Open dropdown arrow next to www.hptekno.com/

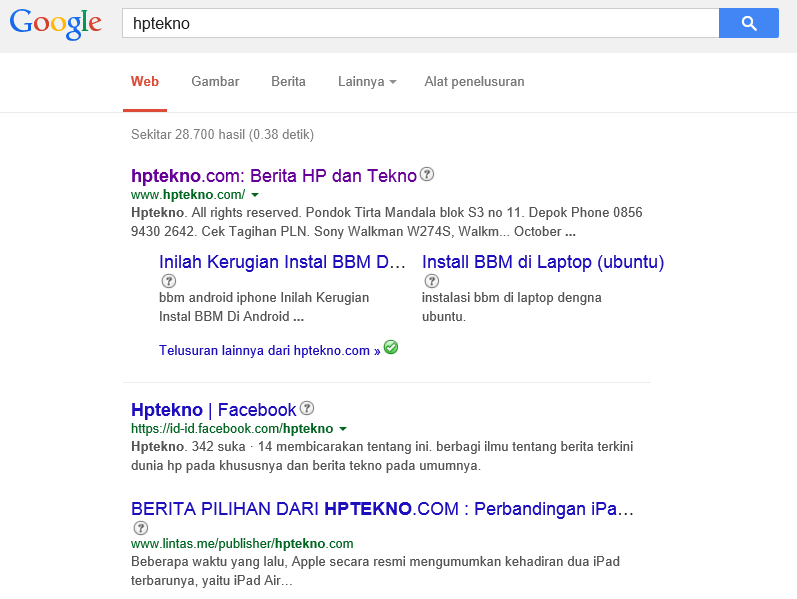click(255, 195)
